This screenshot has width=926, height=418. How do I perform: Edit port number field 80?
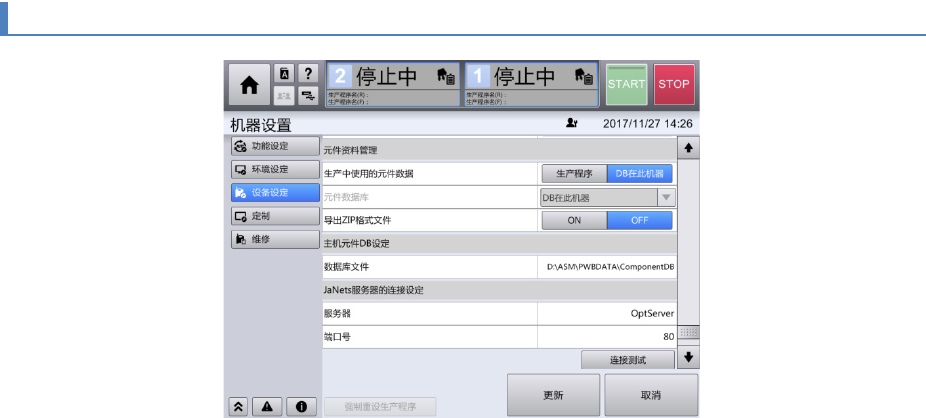click(607, 337)
